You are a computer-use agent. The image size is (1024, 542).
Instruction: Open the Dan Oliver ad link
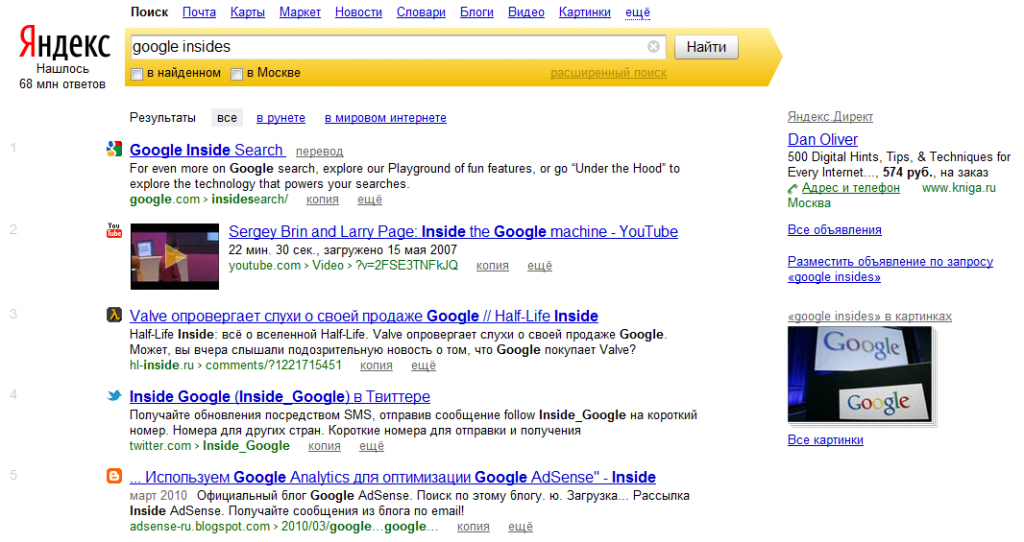pyautogui.click(x=823, y=139)
